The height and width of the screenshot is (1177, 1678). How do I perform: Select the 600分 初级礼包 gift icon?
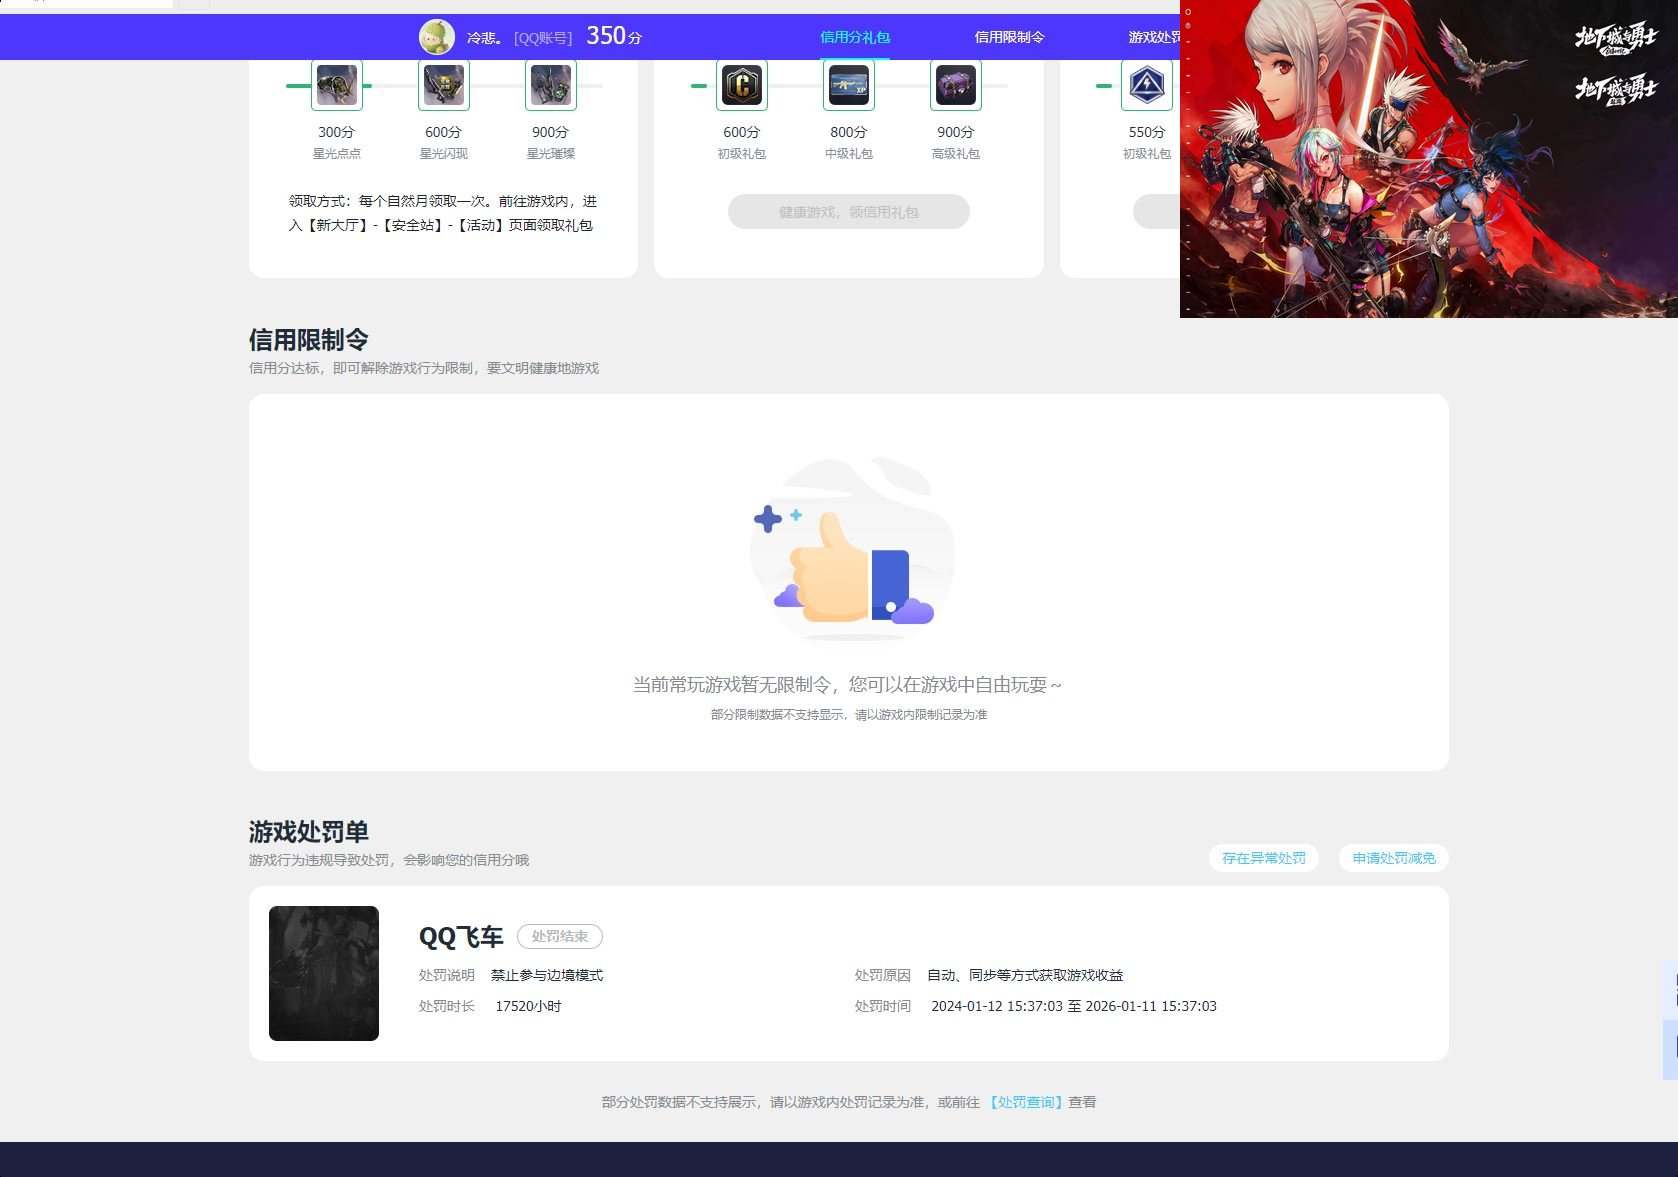tap(742, 85)
